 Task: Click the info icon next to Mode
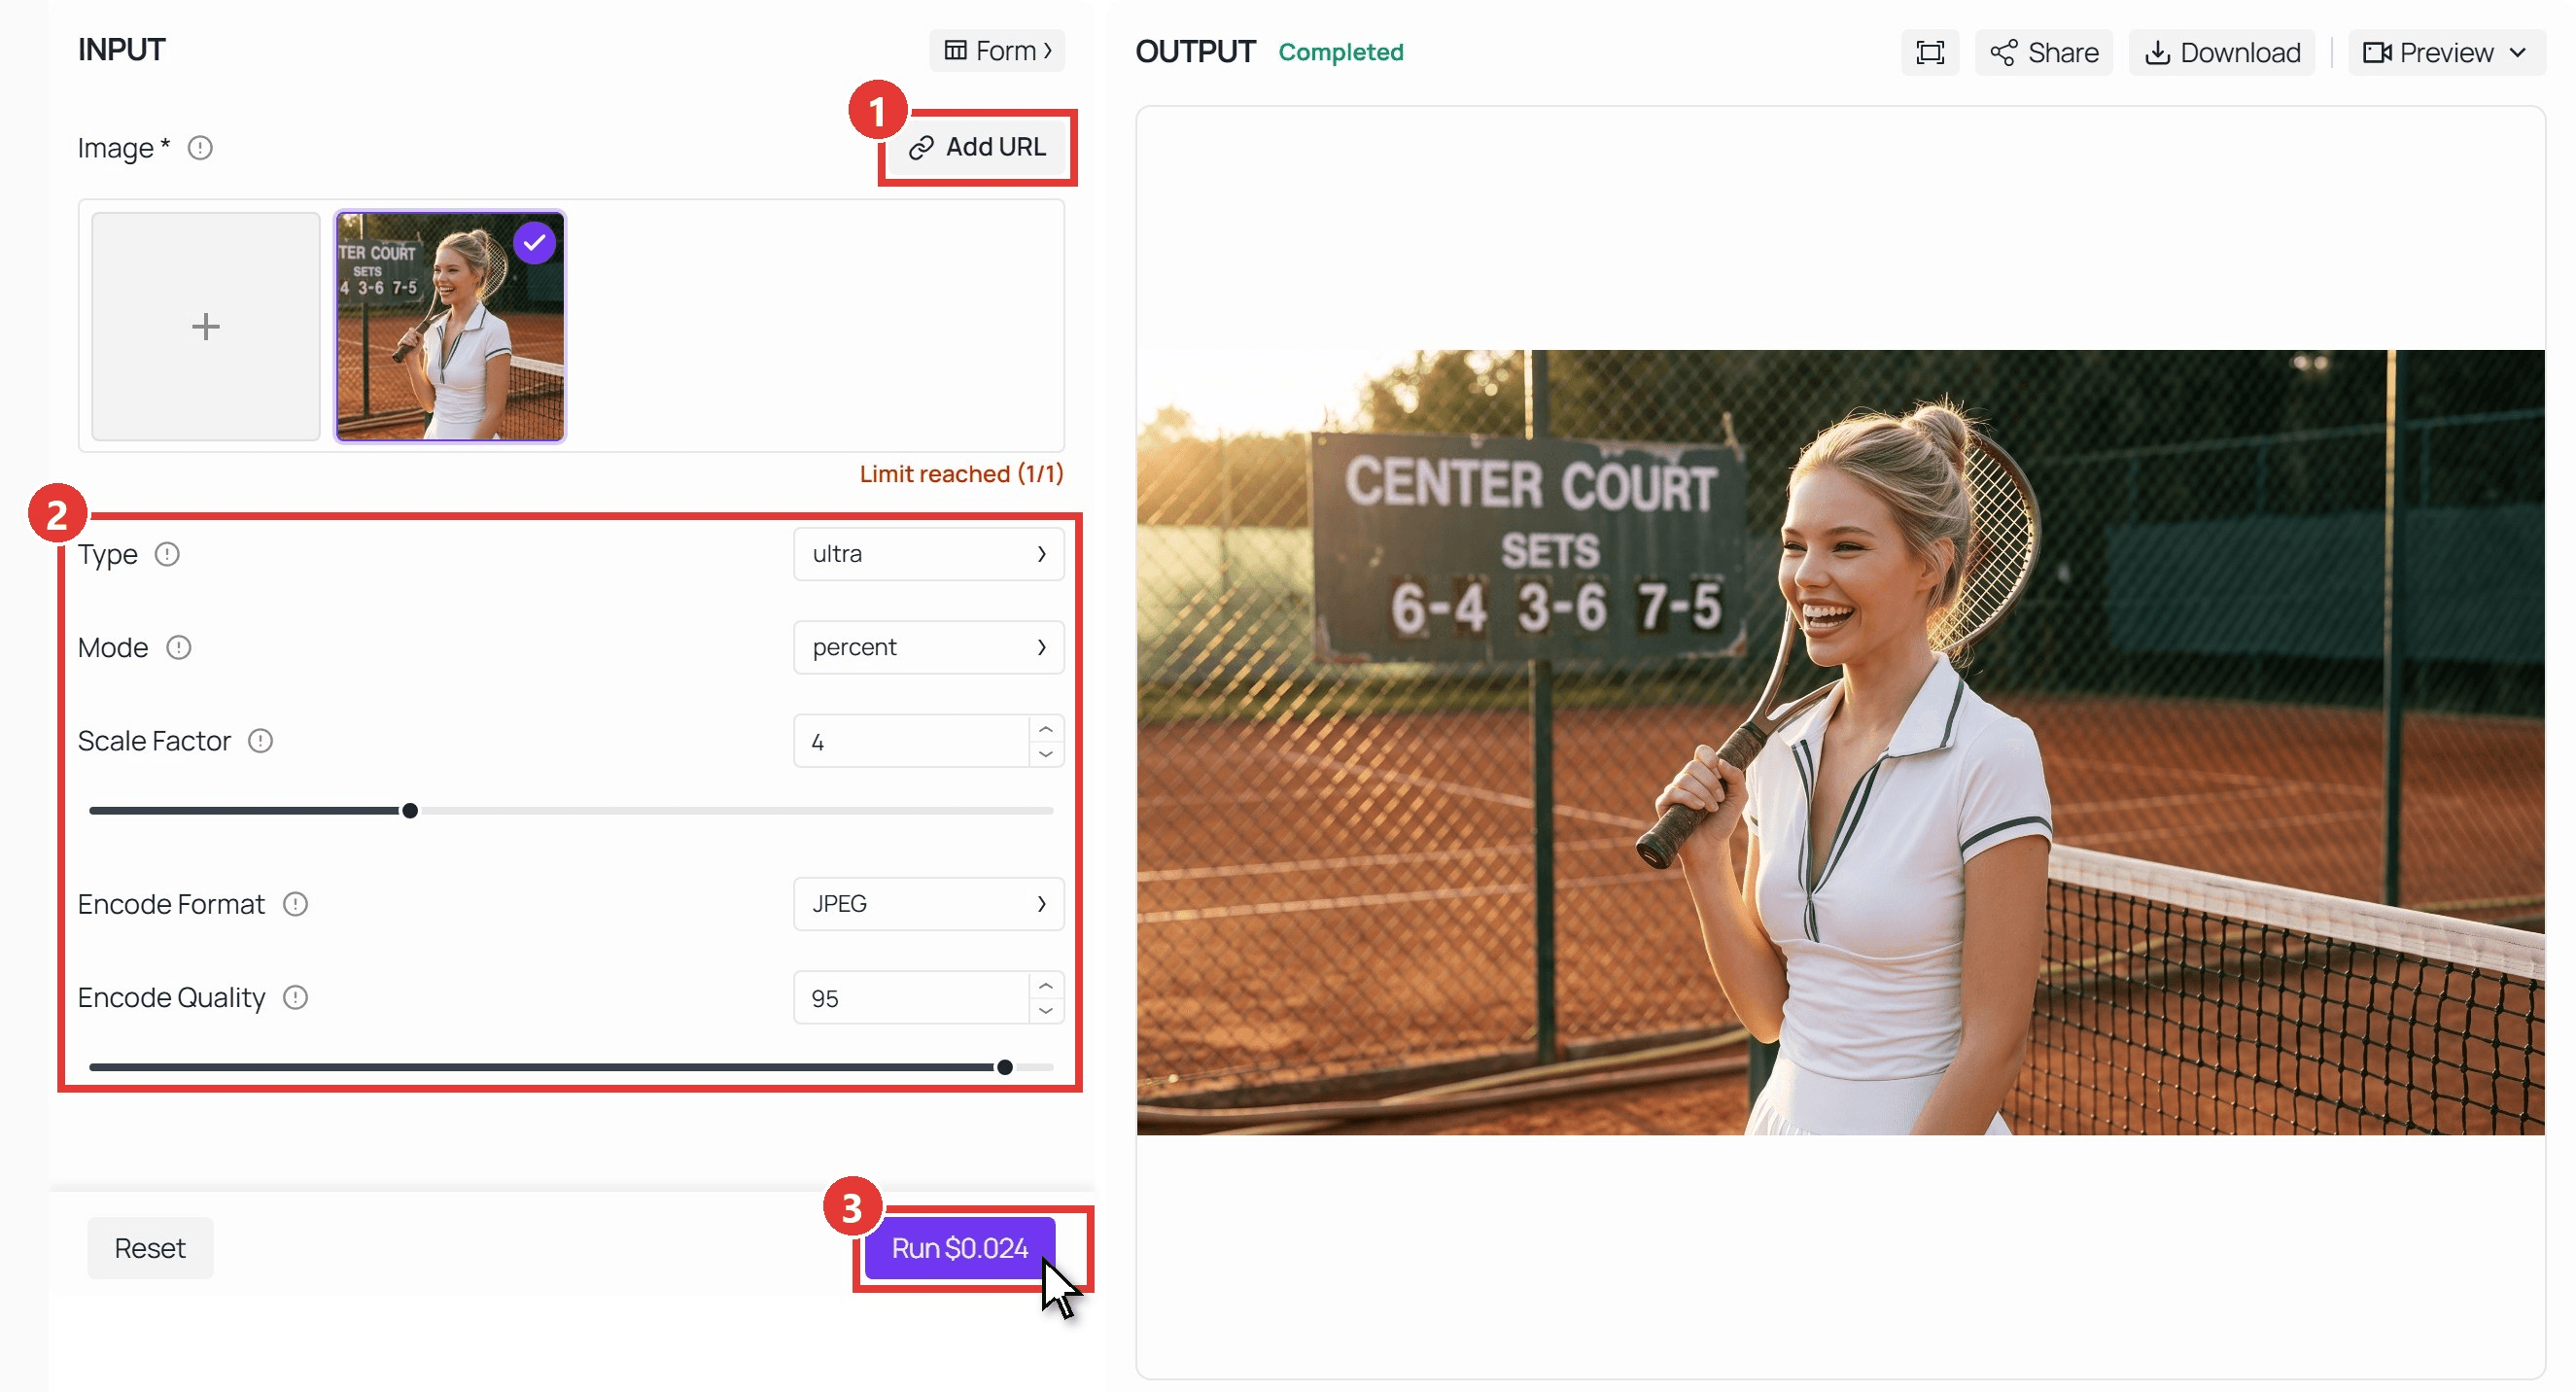[x=178, y=648]
